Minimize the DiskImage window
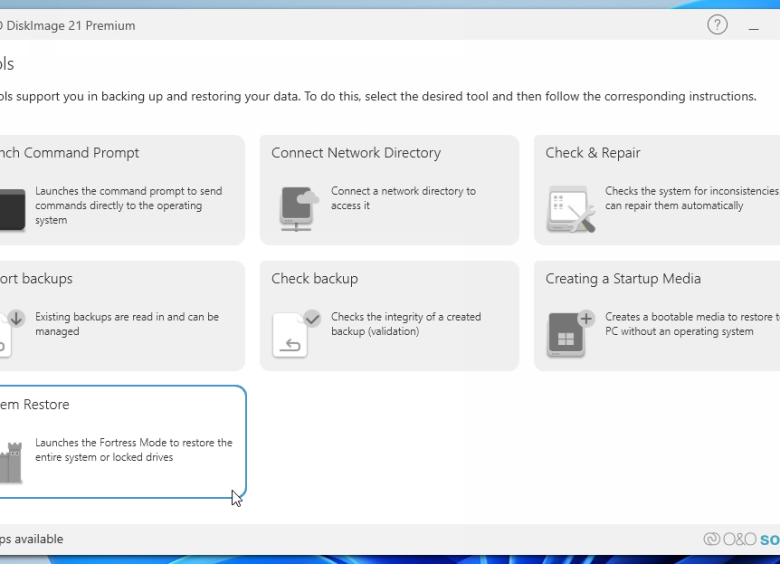This screenshot has width=780, height=564. (x=754, y=27)
